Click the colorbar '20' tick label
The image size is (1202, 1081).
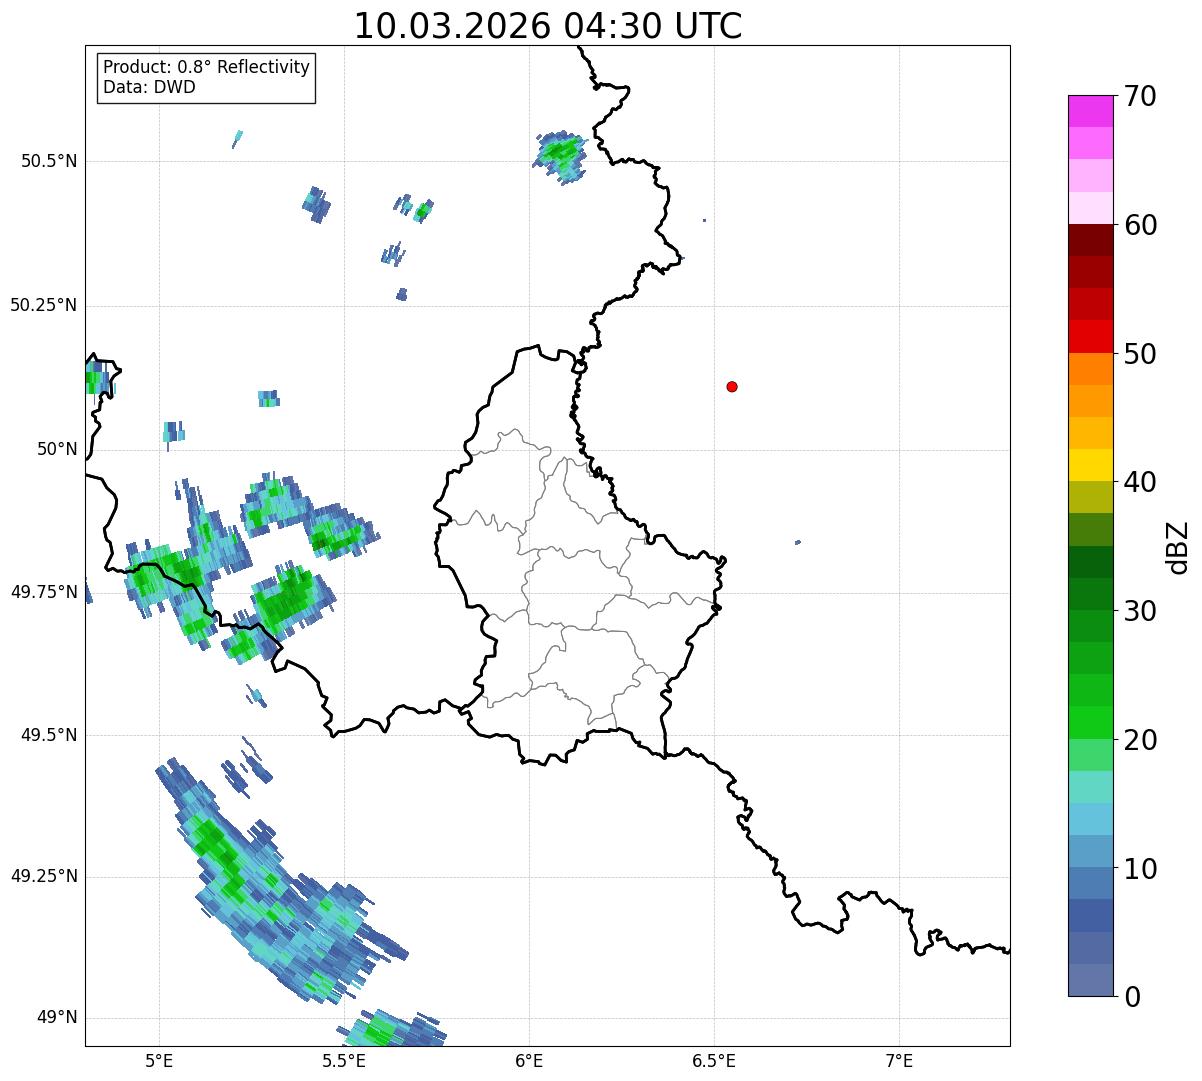1140,740
